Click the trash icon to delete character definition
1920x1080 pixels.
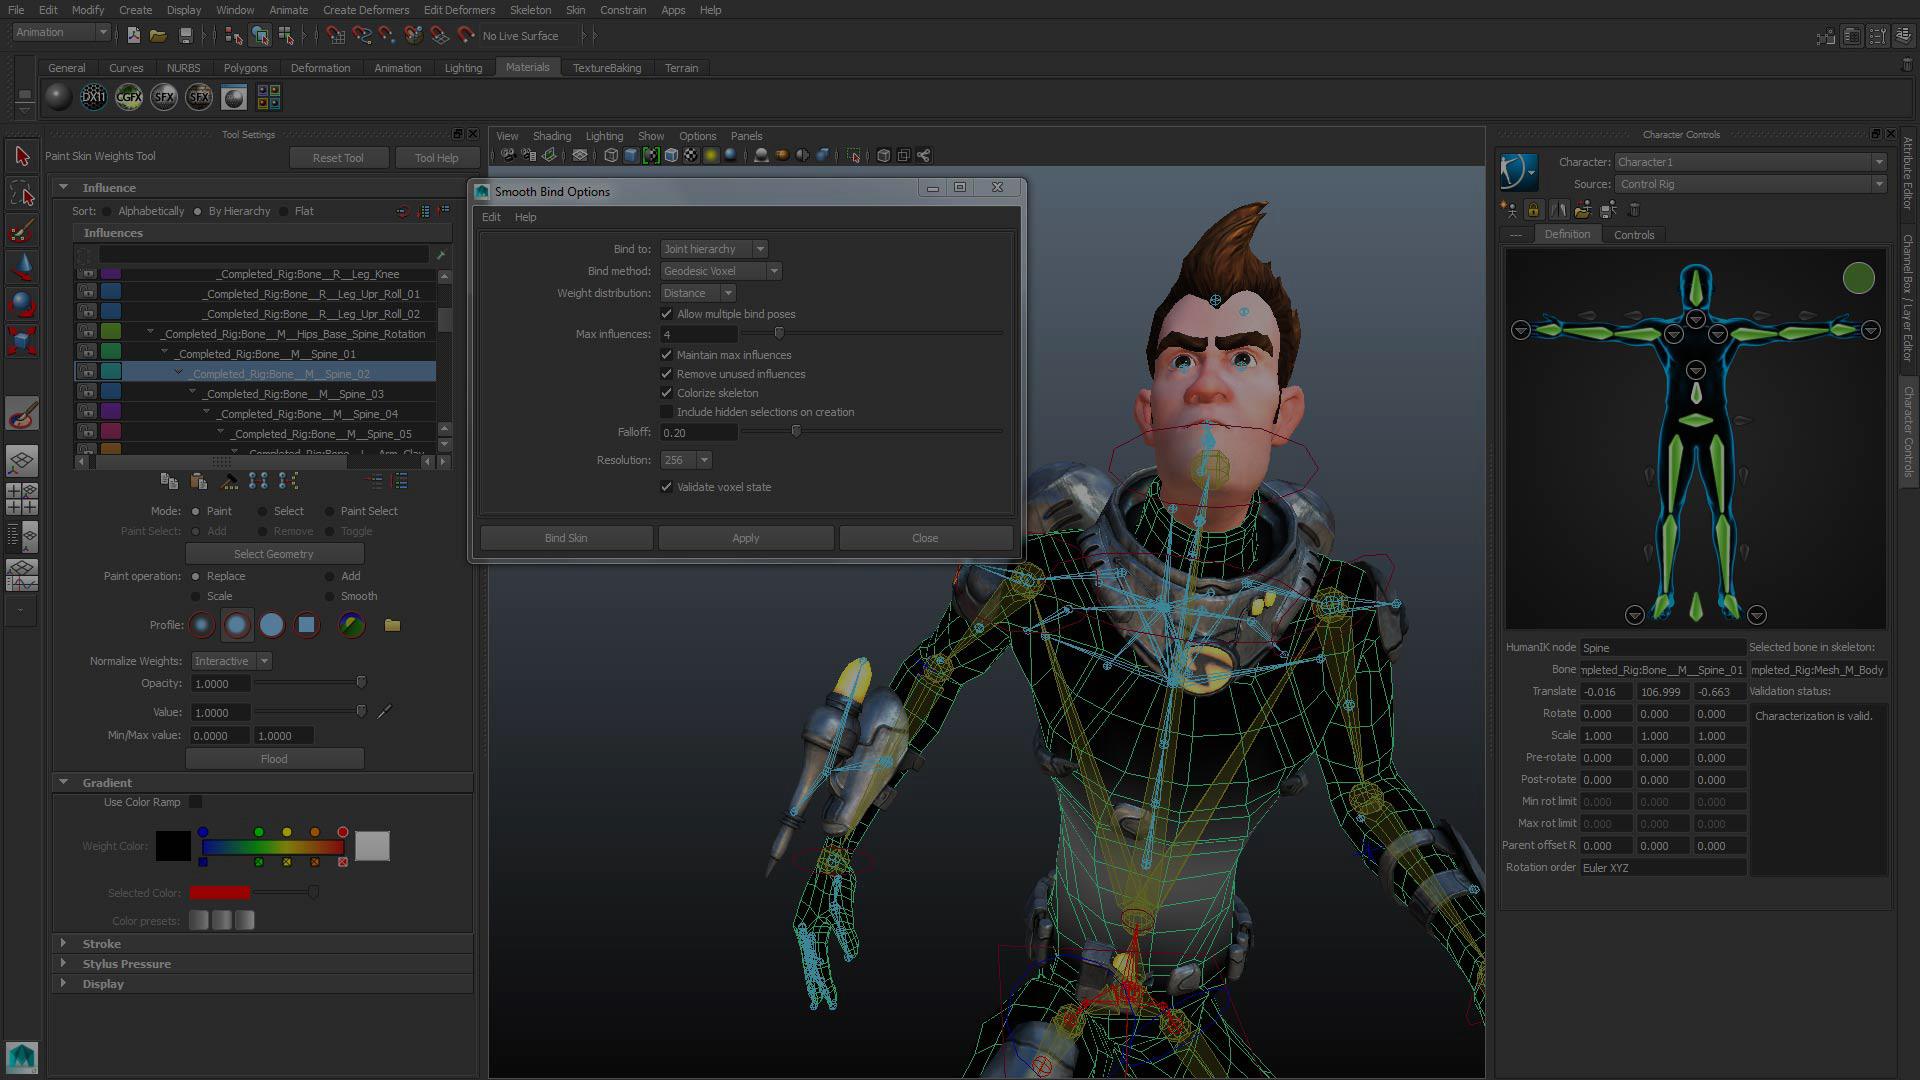click(x=1634, y=210)
